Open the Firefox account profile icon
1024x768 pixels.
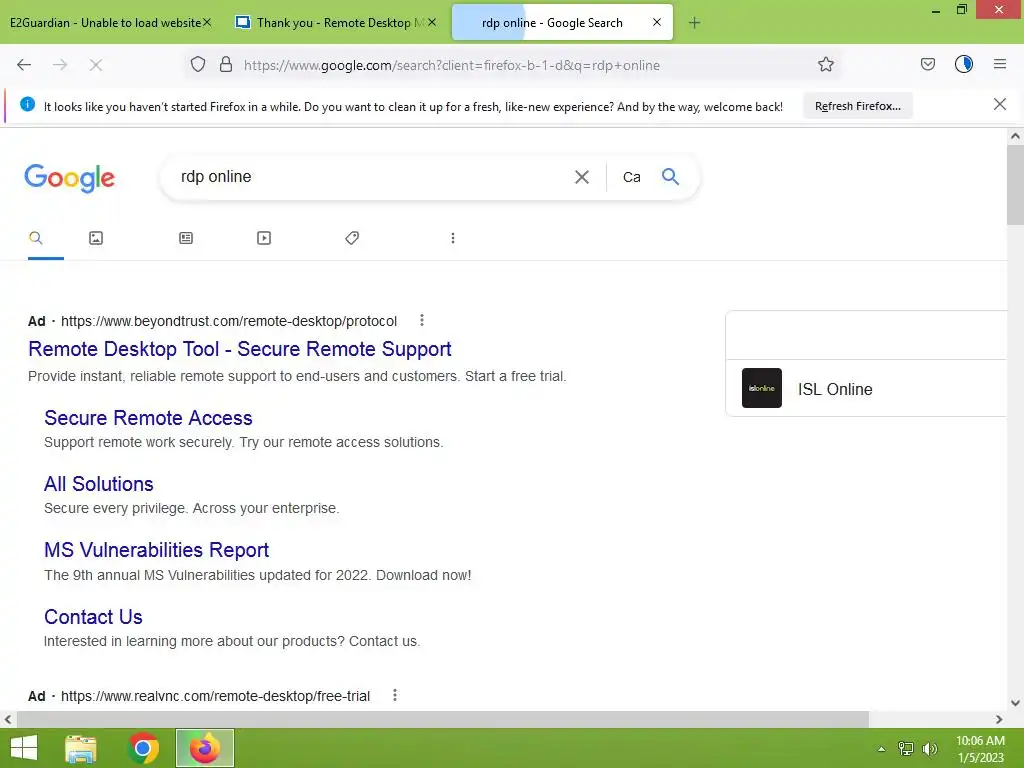point(964,64)
